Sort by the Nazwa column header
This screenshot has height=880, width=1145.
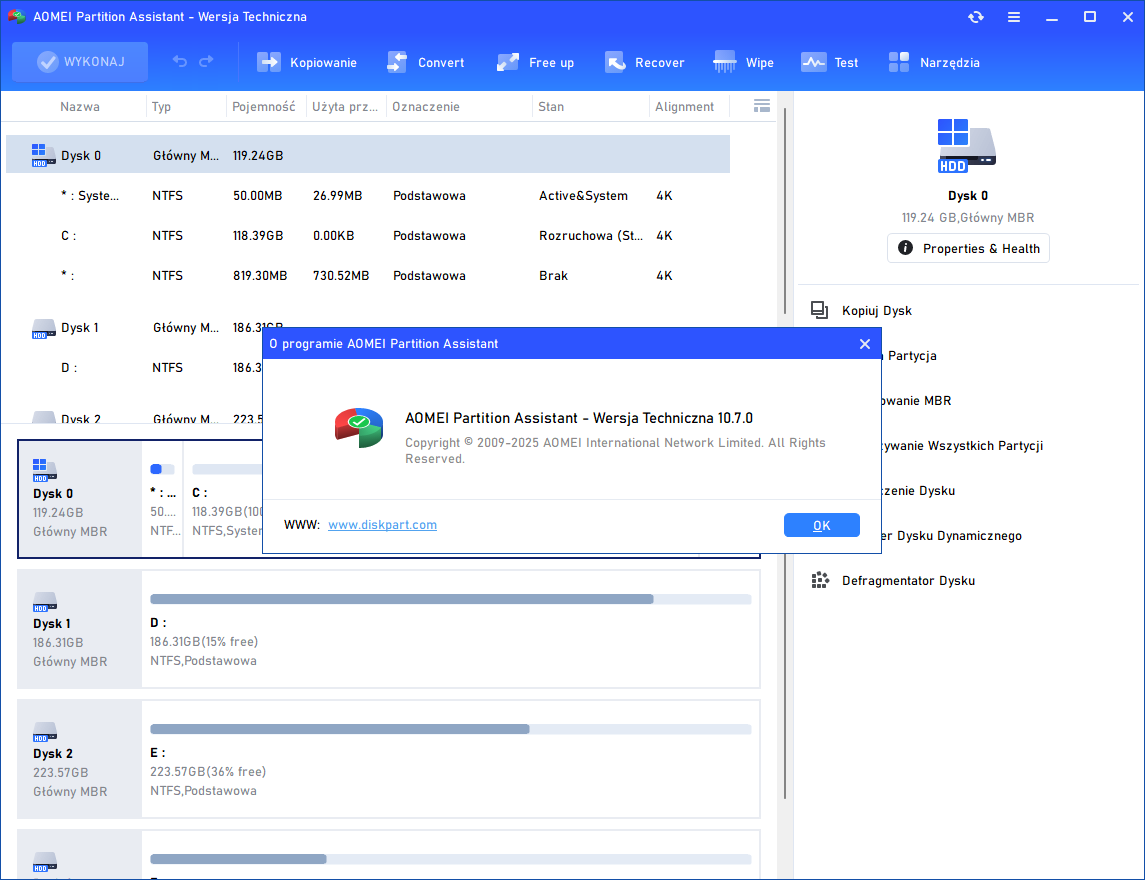click(80, 107)
